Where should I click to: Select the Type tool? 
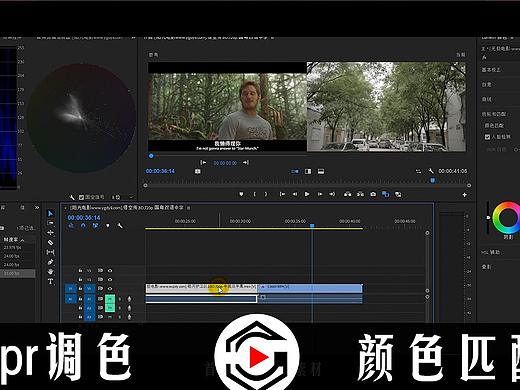click(50, 281)
